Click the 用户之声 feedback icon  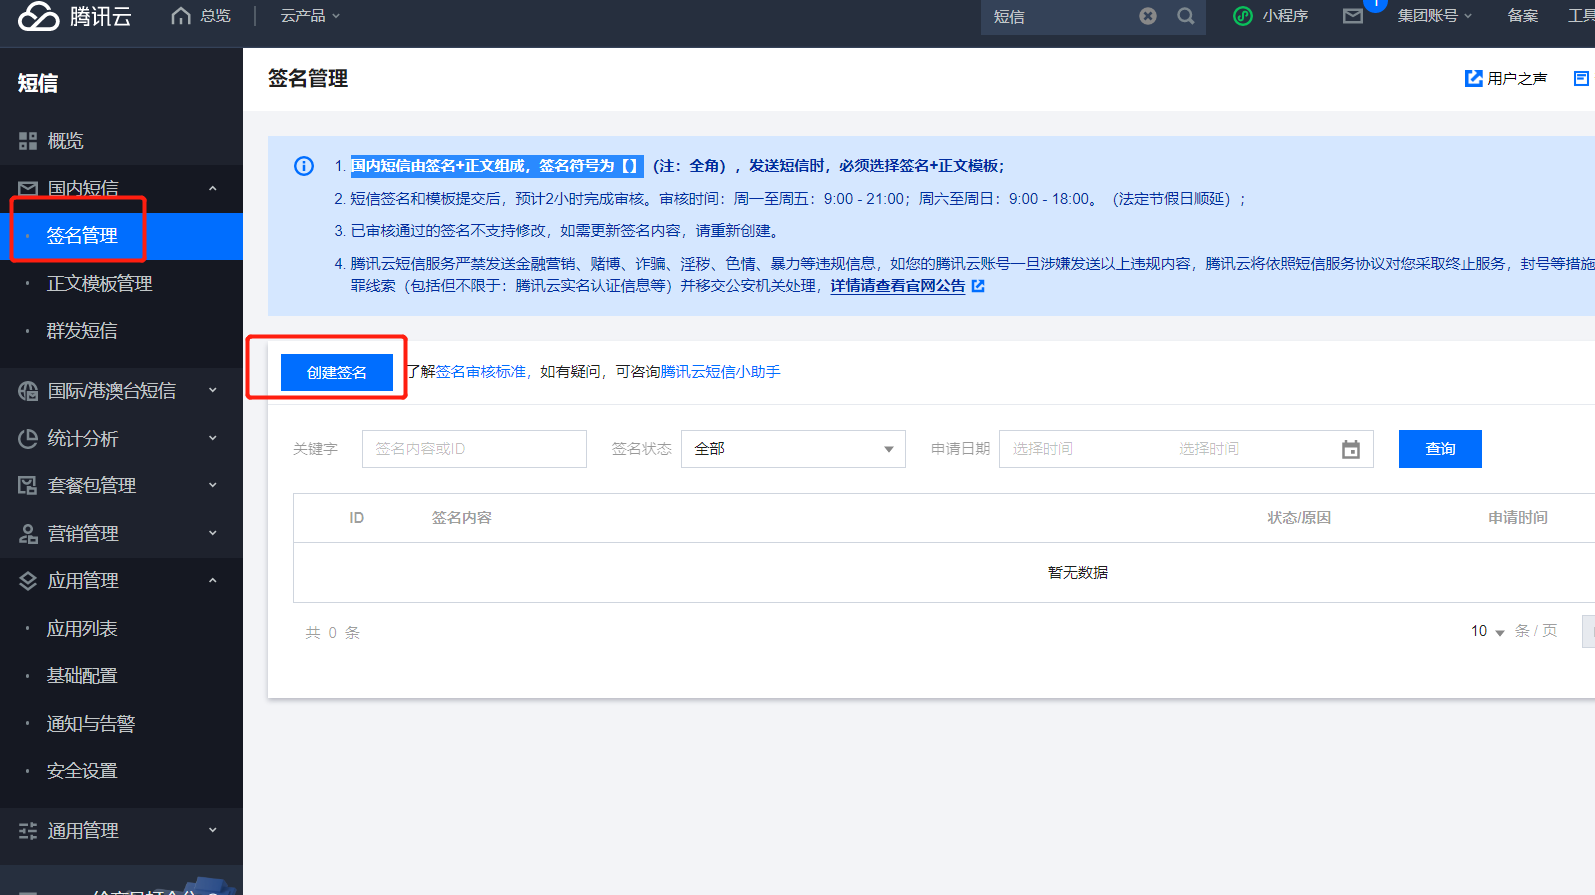pyautogui.click(x=1474, y=78)
